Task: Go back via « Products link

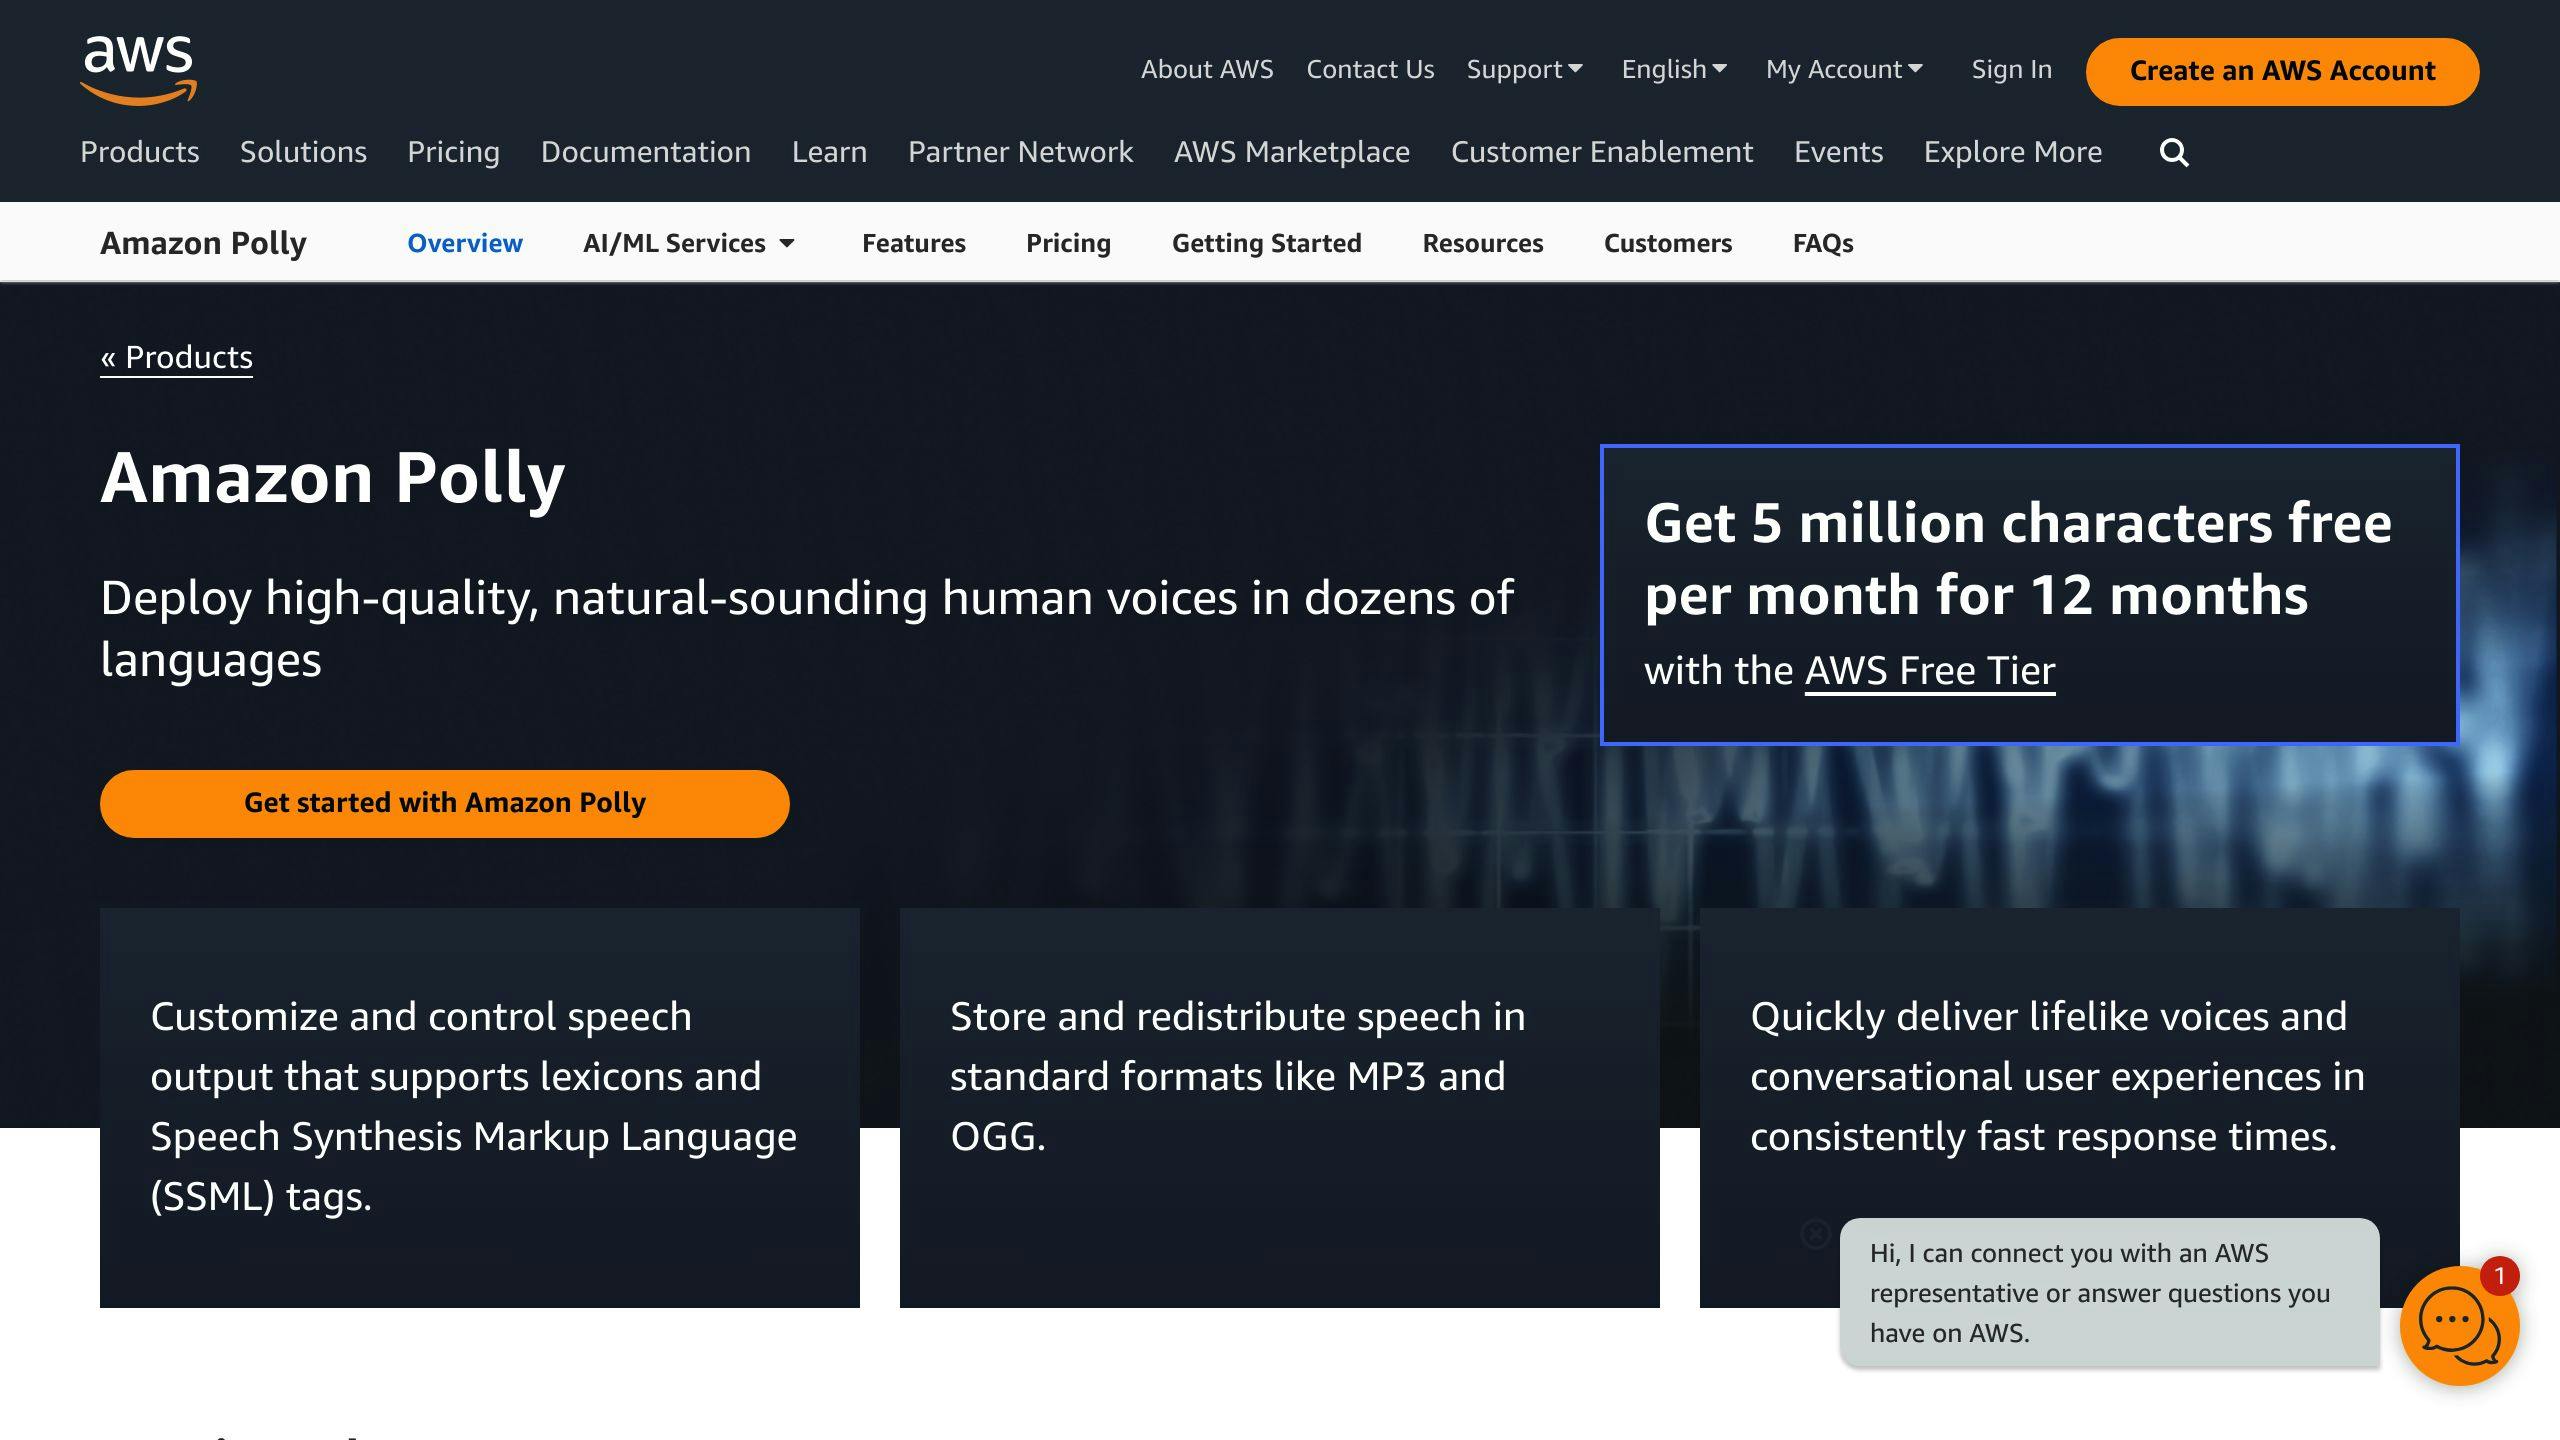Action: pyautogui.click(x=177, y=357)
